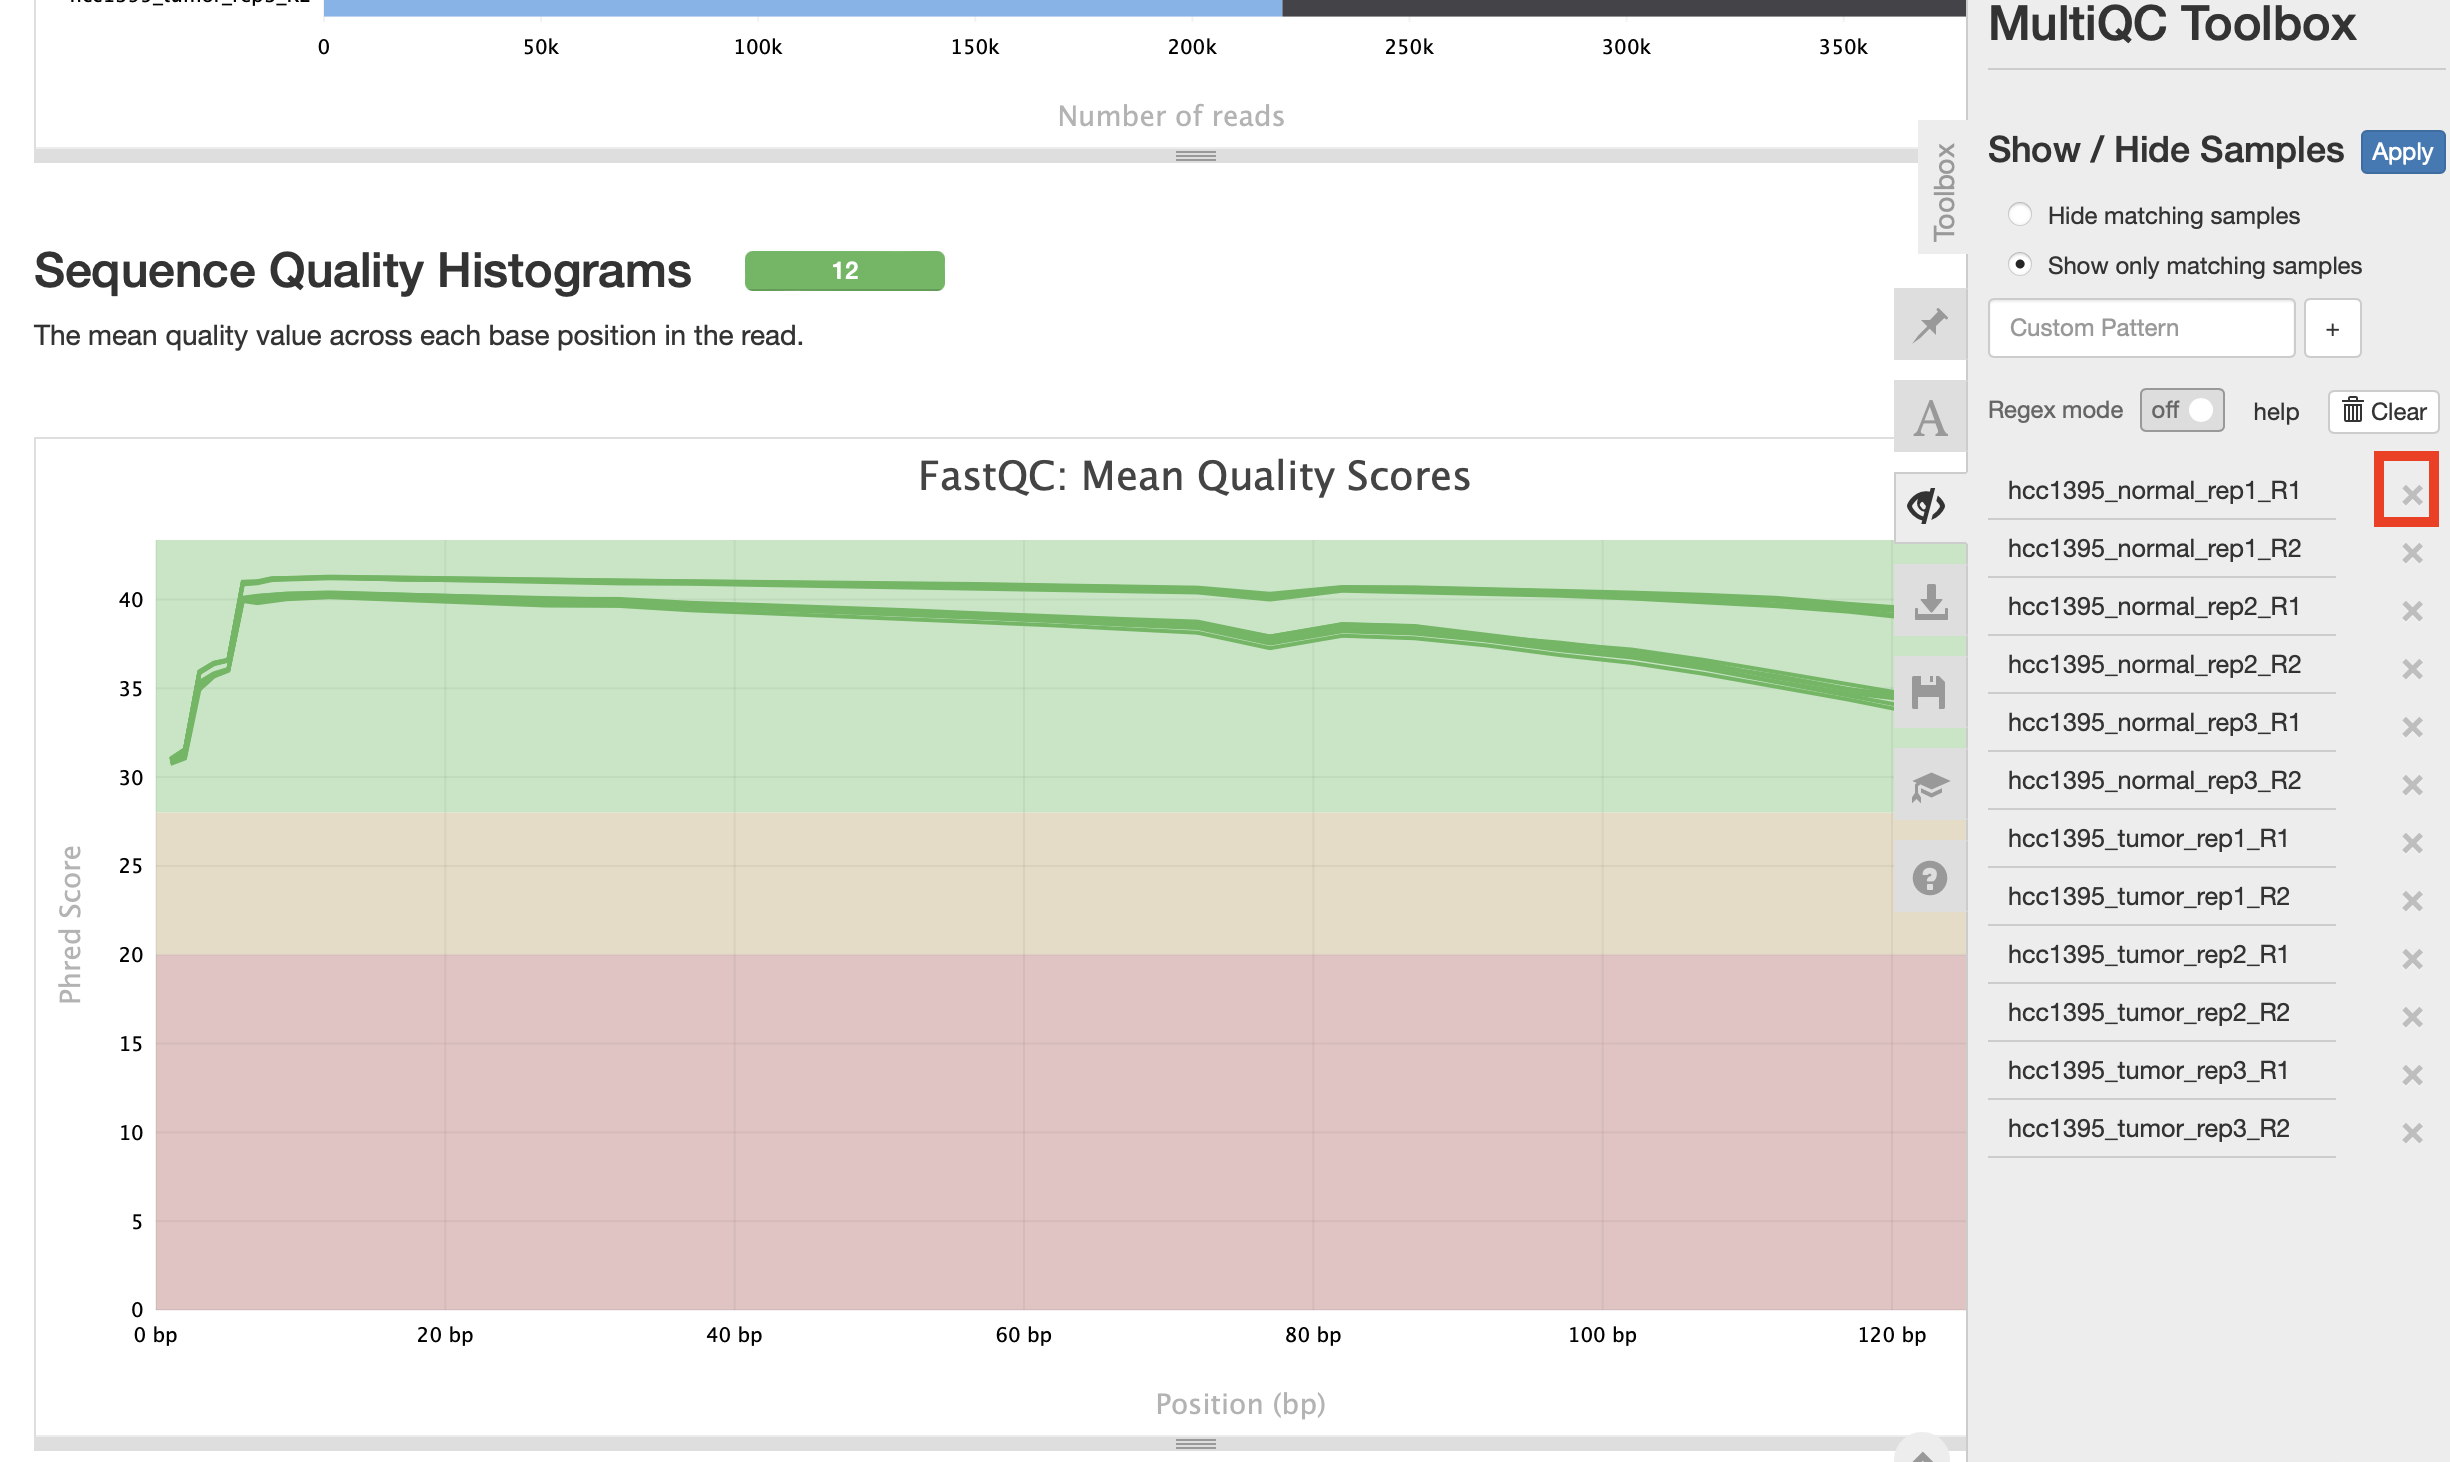The height and width of the screenshot is (1462, 2450).
Task: Remove hcc1395_normal_rep1_R1 from sample filters
Action: pos(2411,494)
